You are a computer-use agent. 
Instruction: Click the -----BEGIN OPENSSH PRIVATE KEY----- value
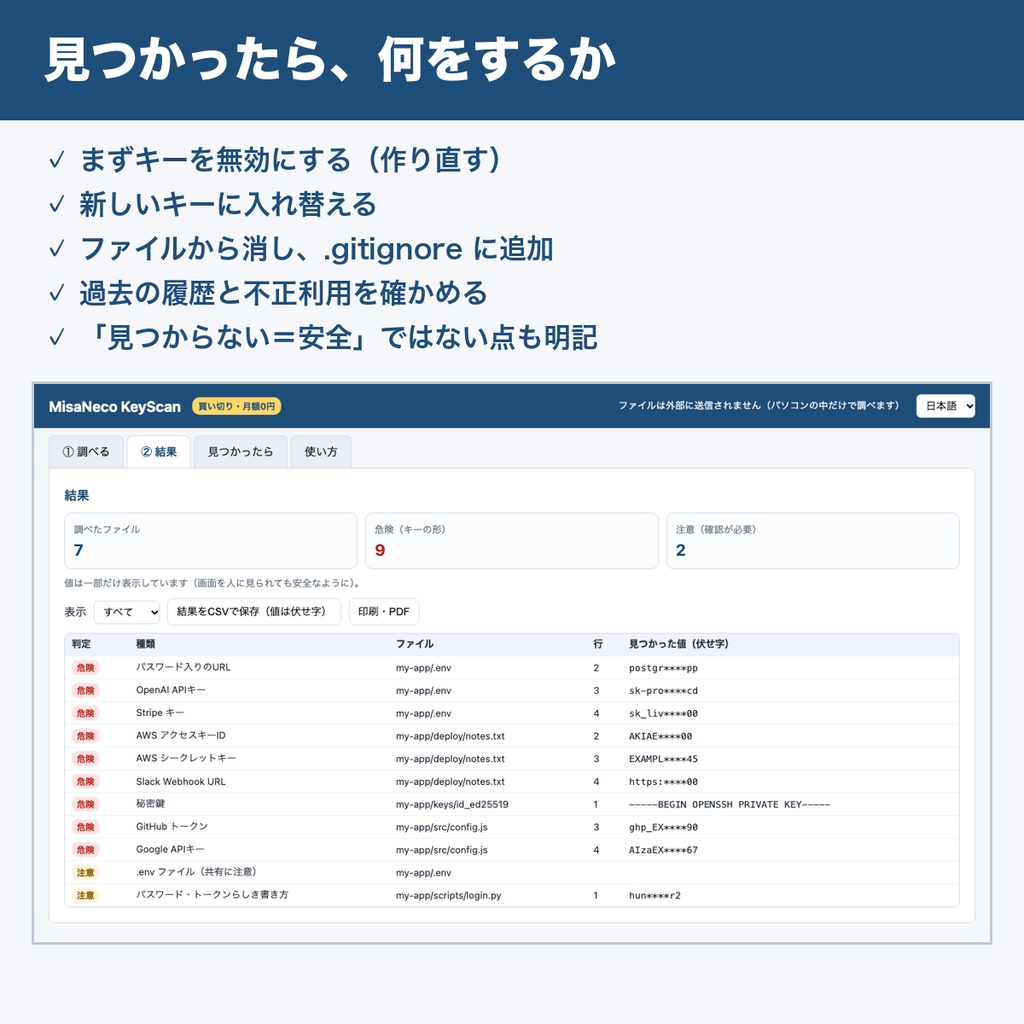[729, 805]
